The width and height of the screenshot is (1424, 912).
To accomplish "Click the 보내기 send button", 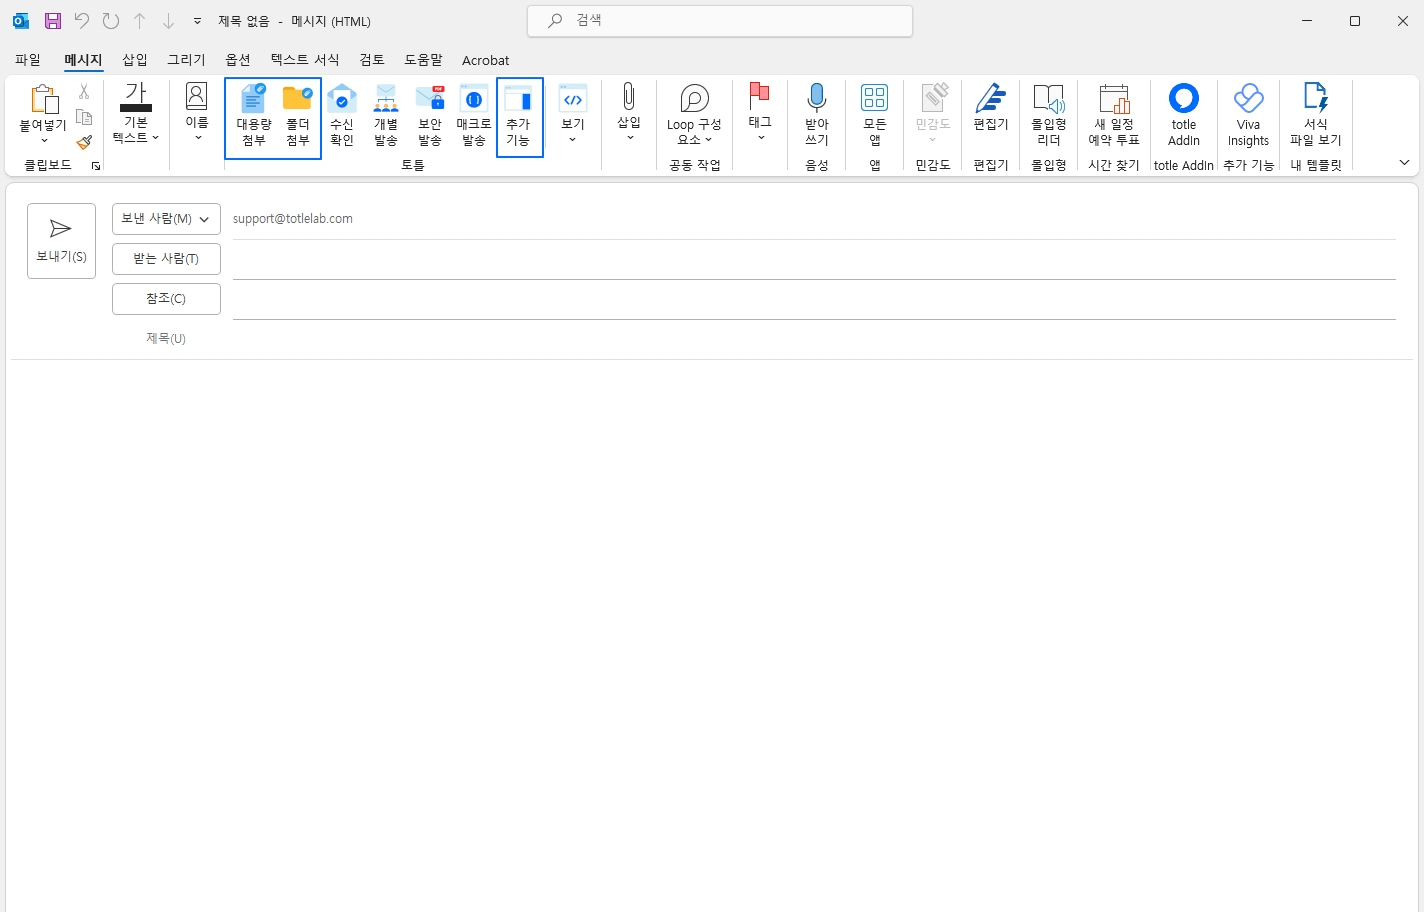I will tap(61, 241).
